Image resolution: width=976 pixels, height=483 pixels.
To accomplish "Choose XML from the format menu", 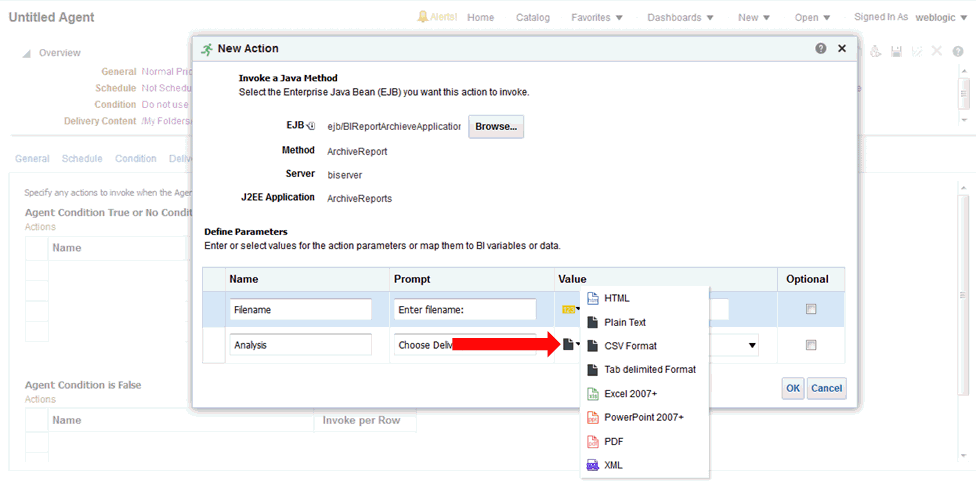I will tap(644, 465).
